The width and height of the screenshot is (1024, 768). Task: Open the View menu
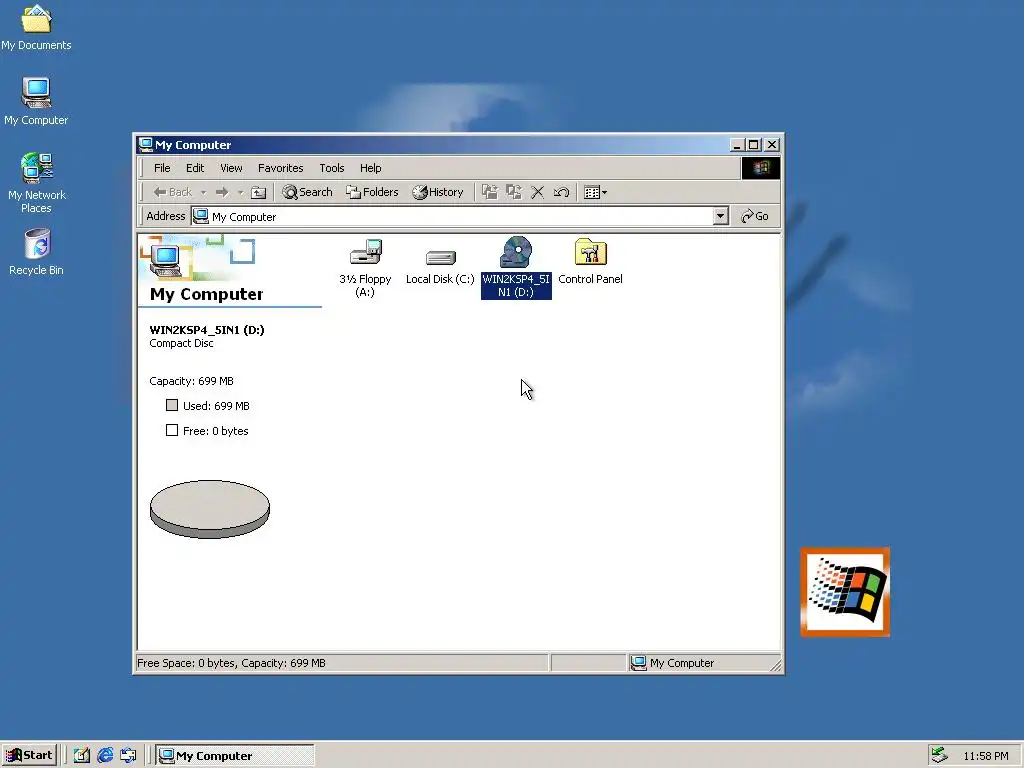pos(231,168)
